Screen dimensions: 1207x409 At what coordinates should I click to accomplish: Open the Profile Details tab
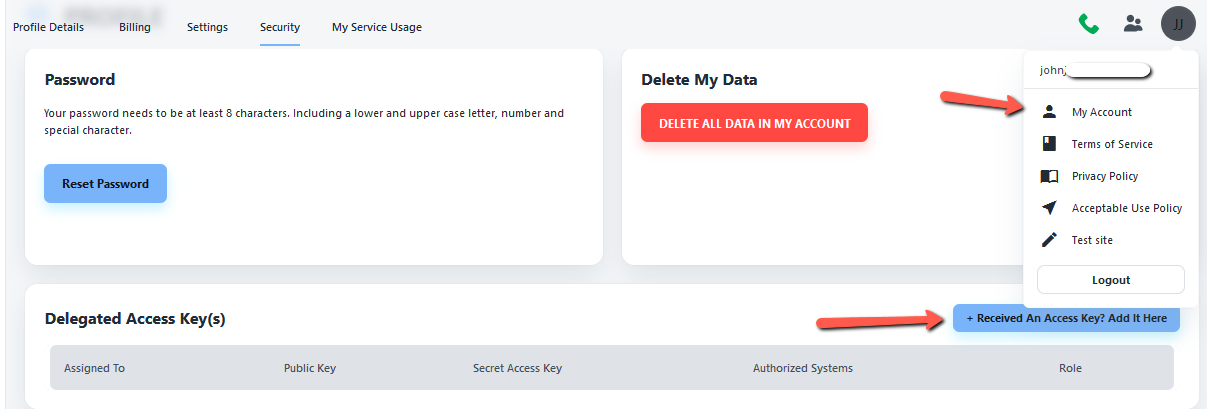click(x=48, y=27)
